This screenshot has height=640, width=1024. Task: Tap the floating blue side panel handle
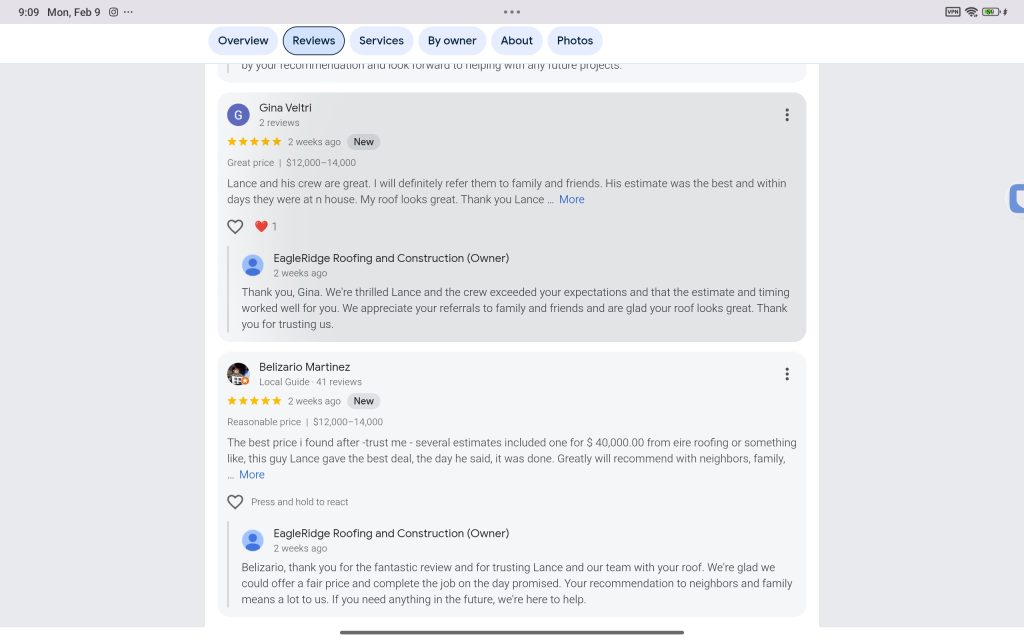pyautogui.click(x=1016, y=199)
